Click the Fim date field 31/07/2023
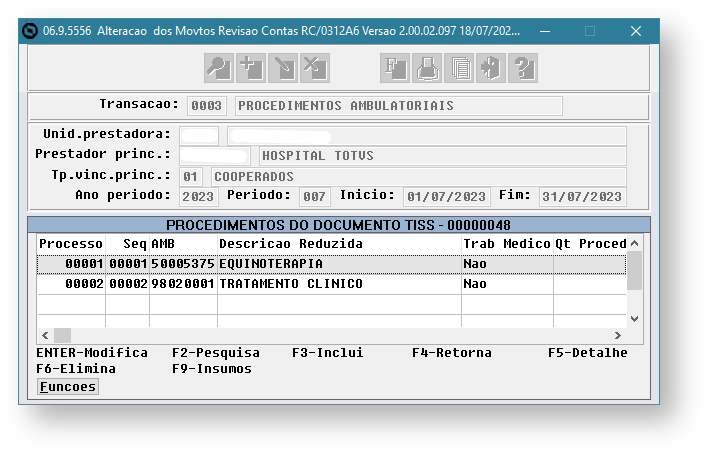Viewport: 708px width, 453px height. click(x=582, y=197)
